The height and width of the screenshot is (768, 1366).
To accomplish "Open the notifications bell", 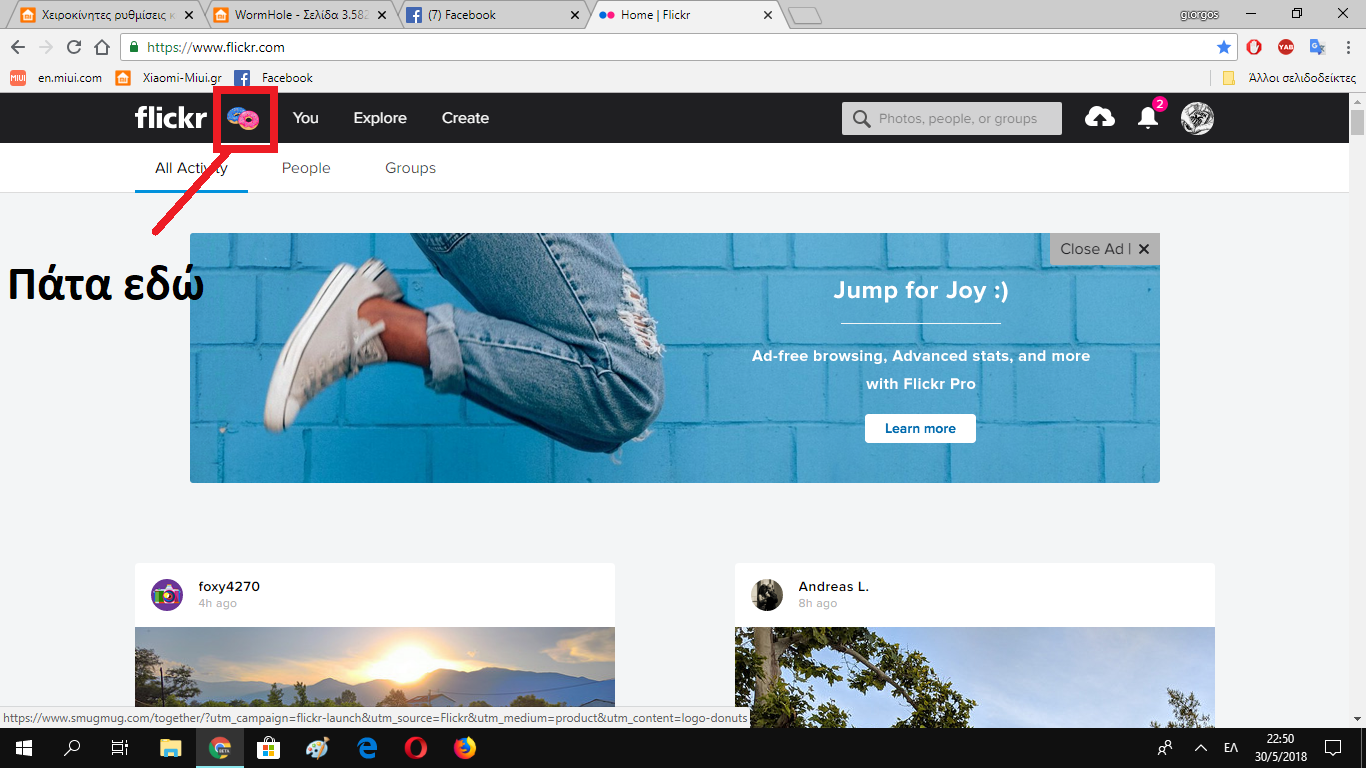I will coord(1148,118).
